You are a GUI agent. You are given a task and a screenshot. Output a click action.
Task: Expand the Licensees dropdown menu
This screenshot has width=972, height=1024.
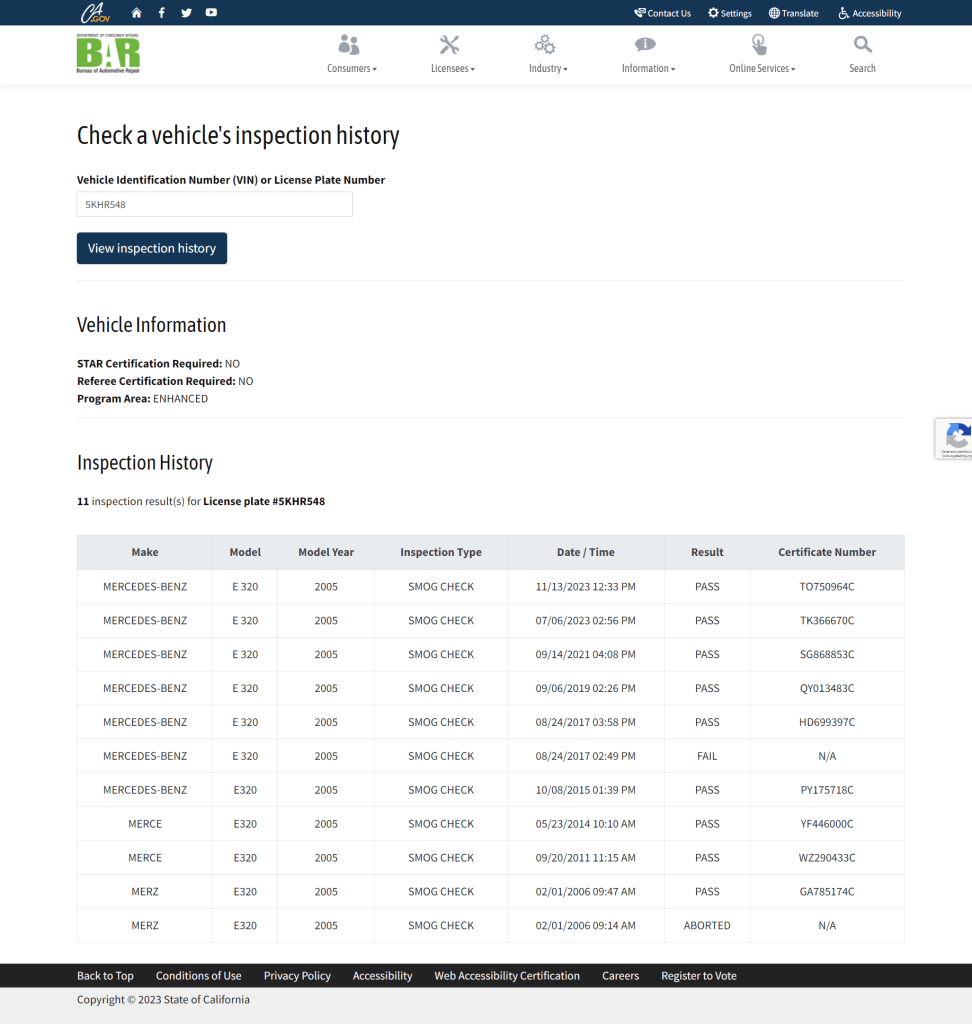click(452, 55)
